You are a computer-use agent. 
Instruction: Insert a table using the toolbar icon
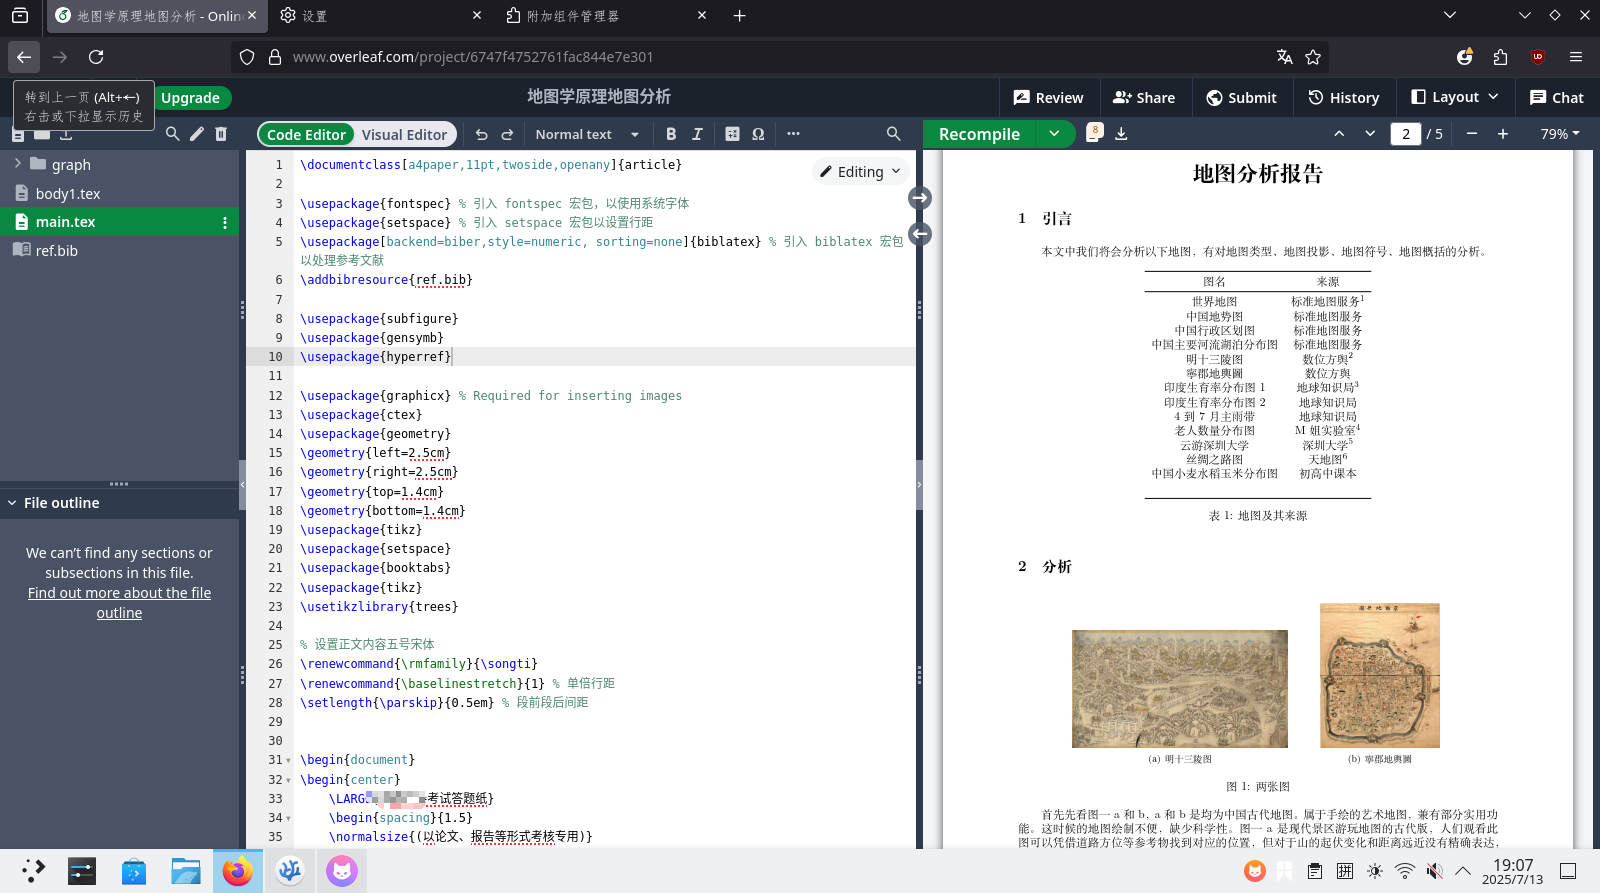(732, 134)
